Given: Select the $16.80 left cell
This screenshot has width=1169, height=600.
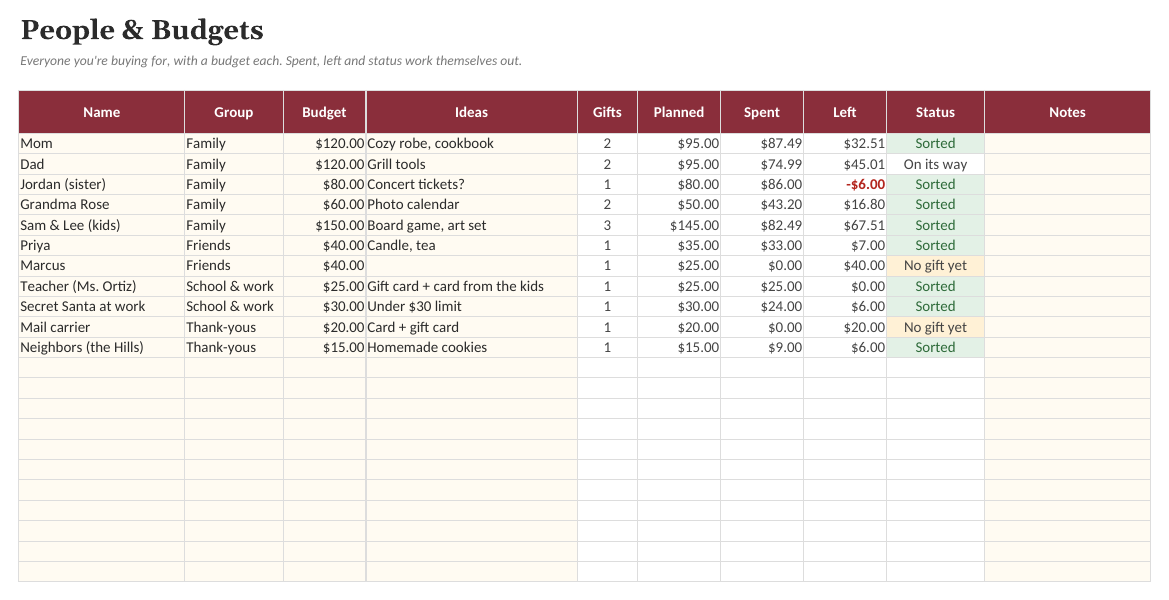Looking at the screenshot, I should (845, 204).
